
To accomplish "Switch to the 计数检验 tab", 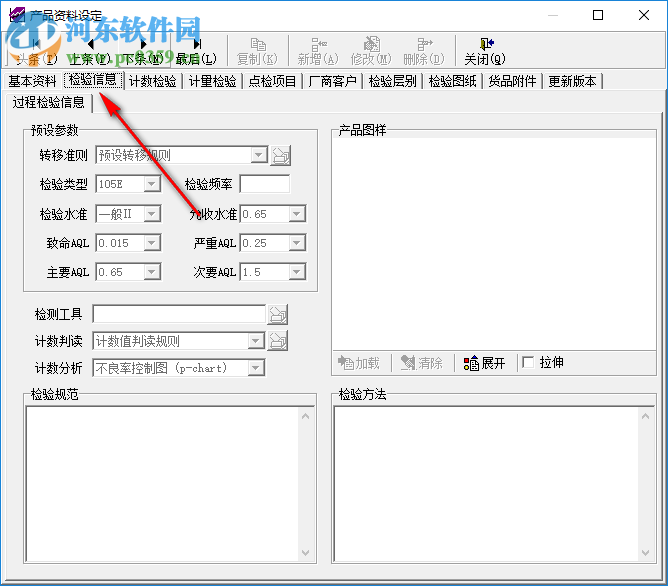I will [153, 81].
